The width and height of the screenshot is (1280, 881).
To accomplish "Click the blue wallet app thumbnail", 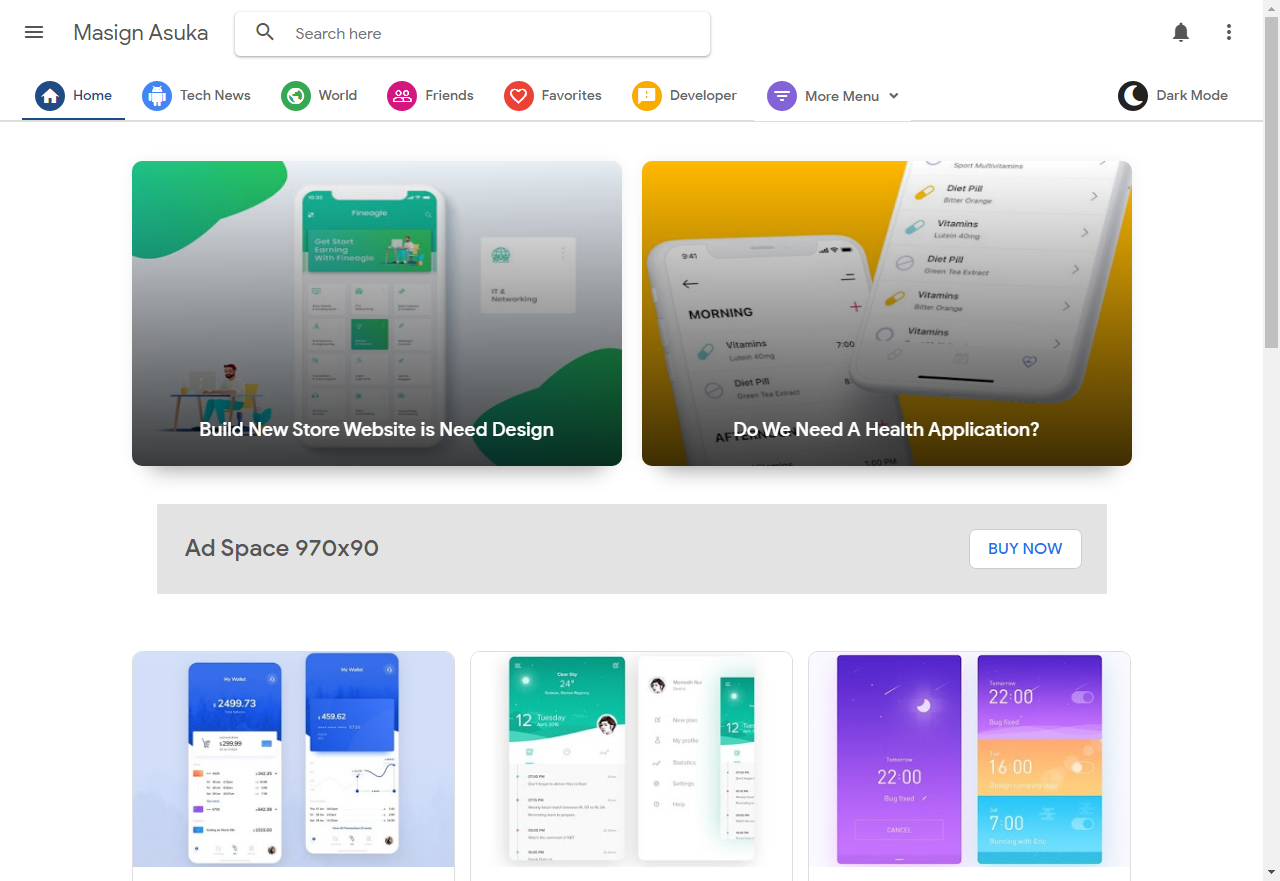I will [293, 759].
